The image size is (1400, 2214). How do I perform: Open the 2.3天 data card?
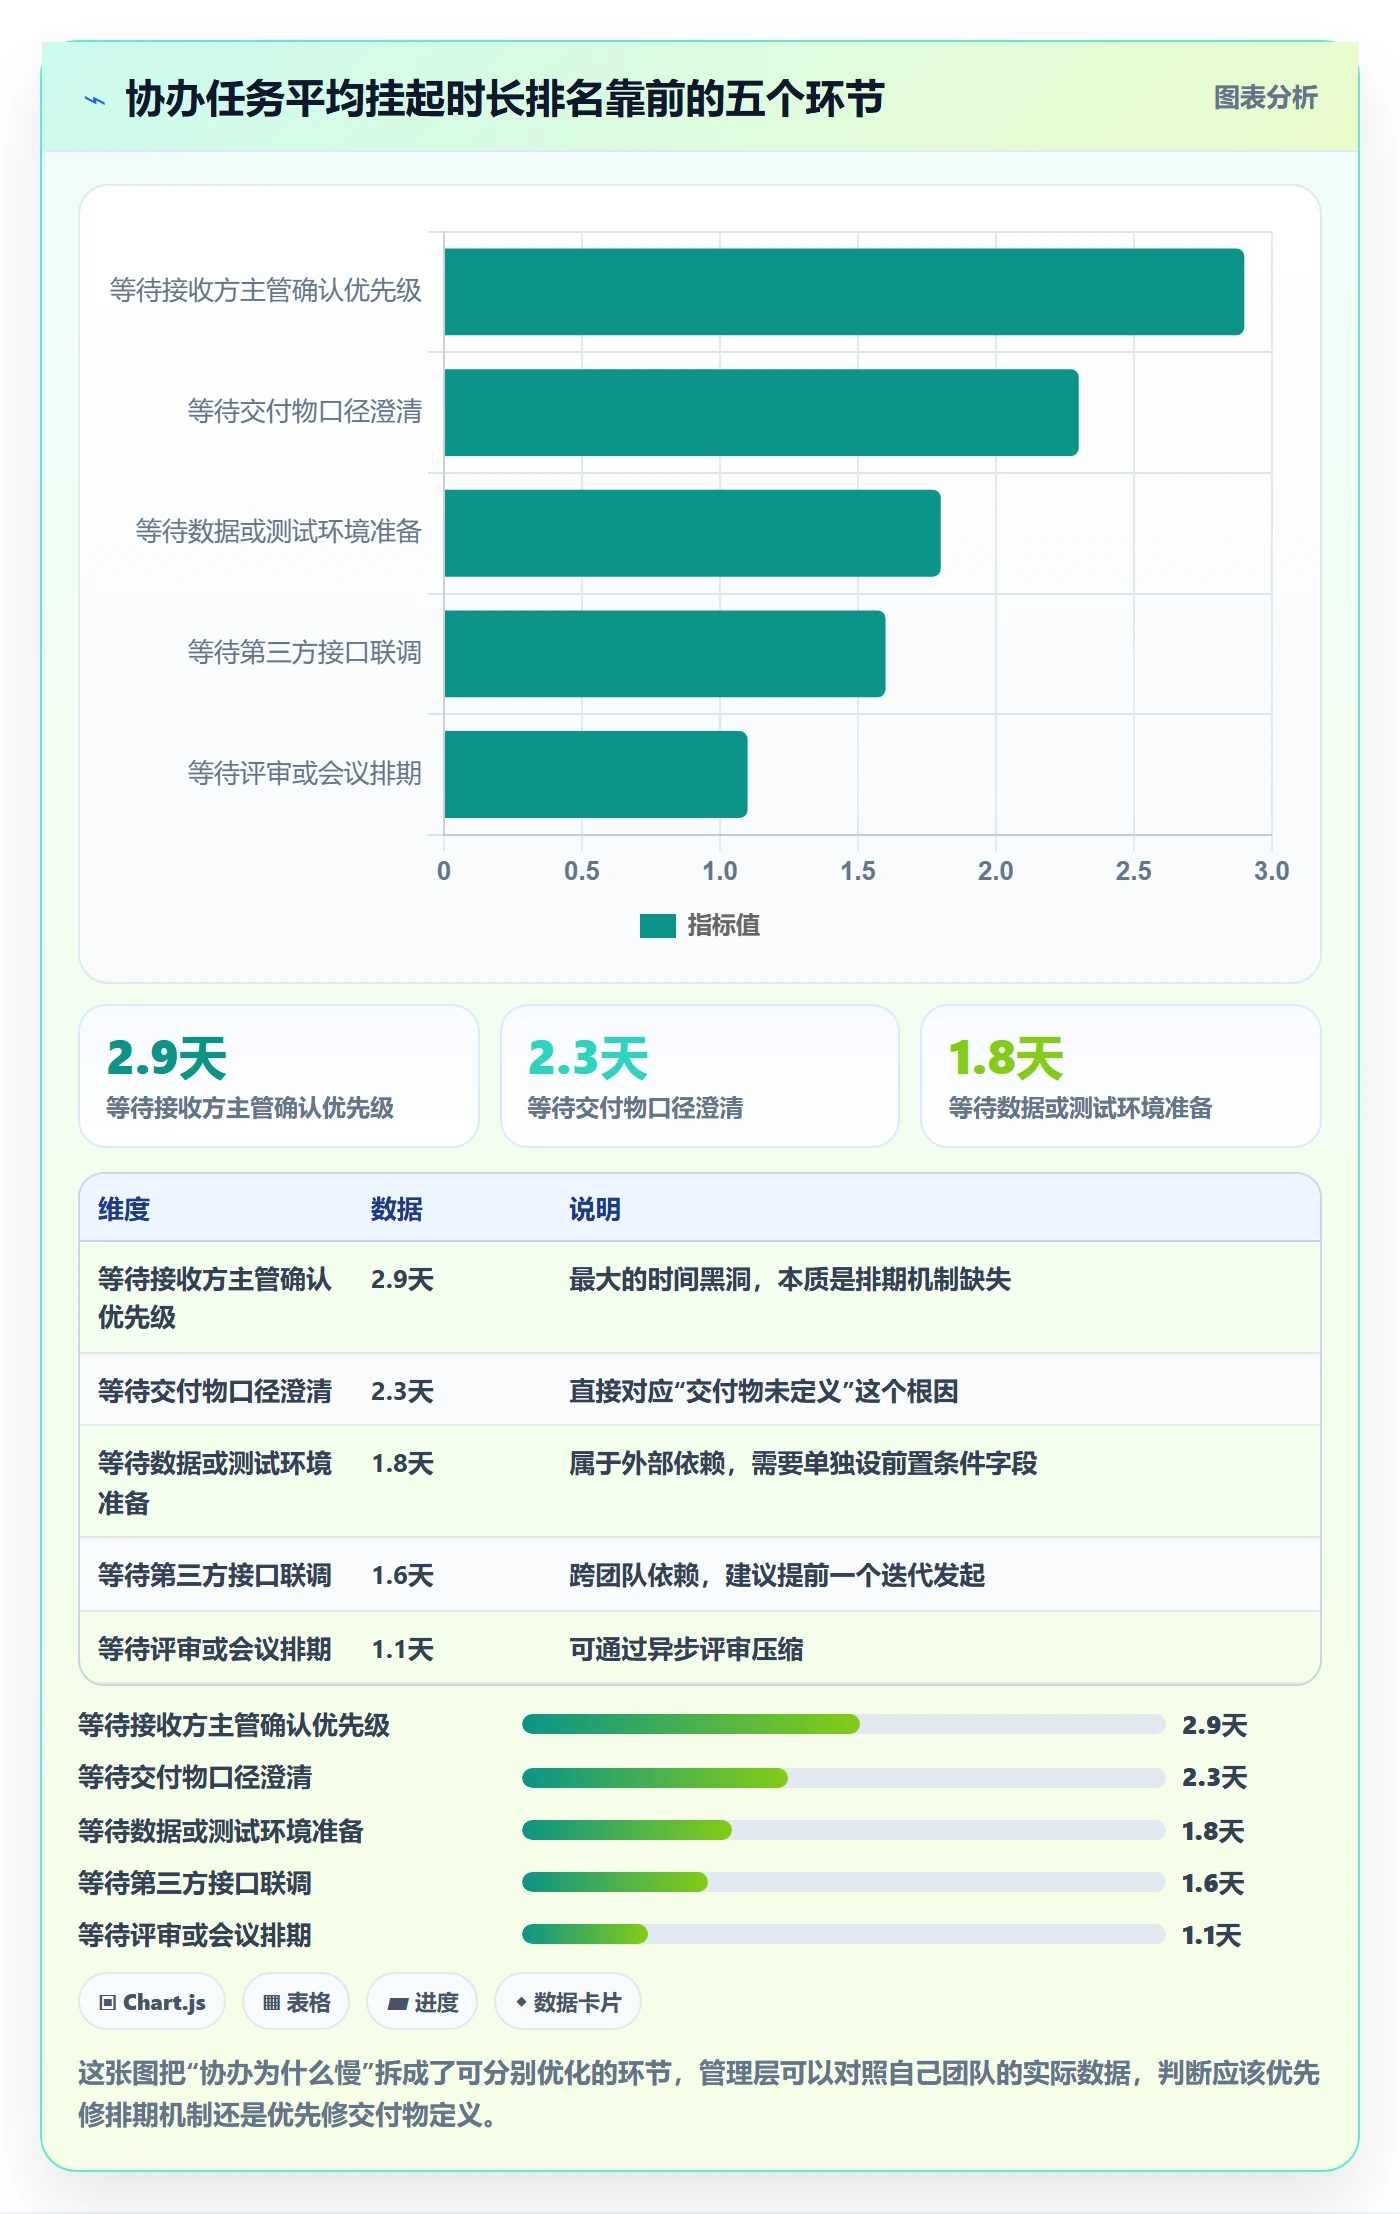click(x=700, y=1076)
